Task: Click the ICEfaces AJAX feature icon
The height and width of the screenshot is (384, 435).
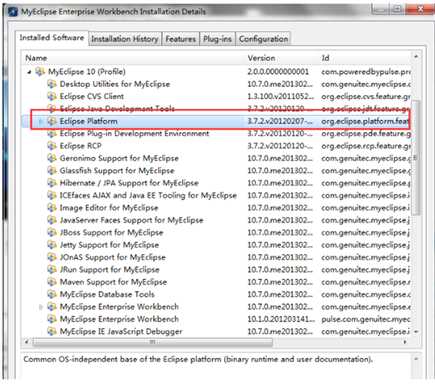Action: point(52,195)
